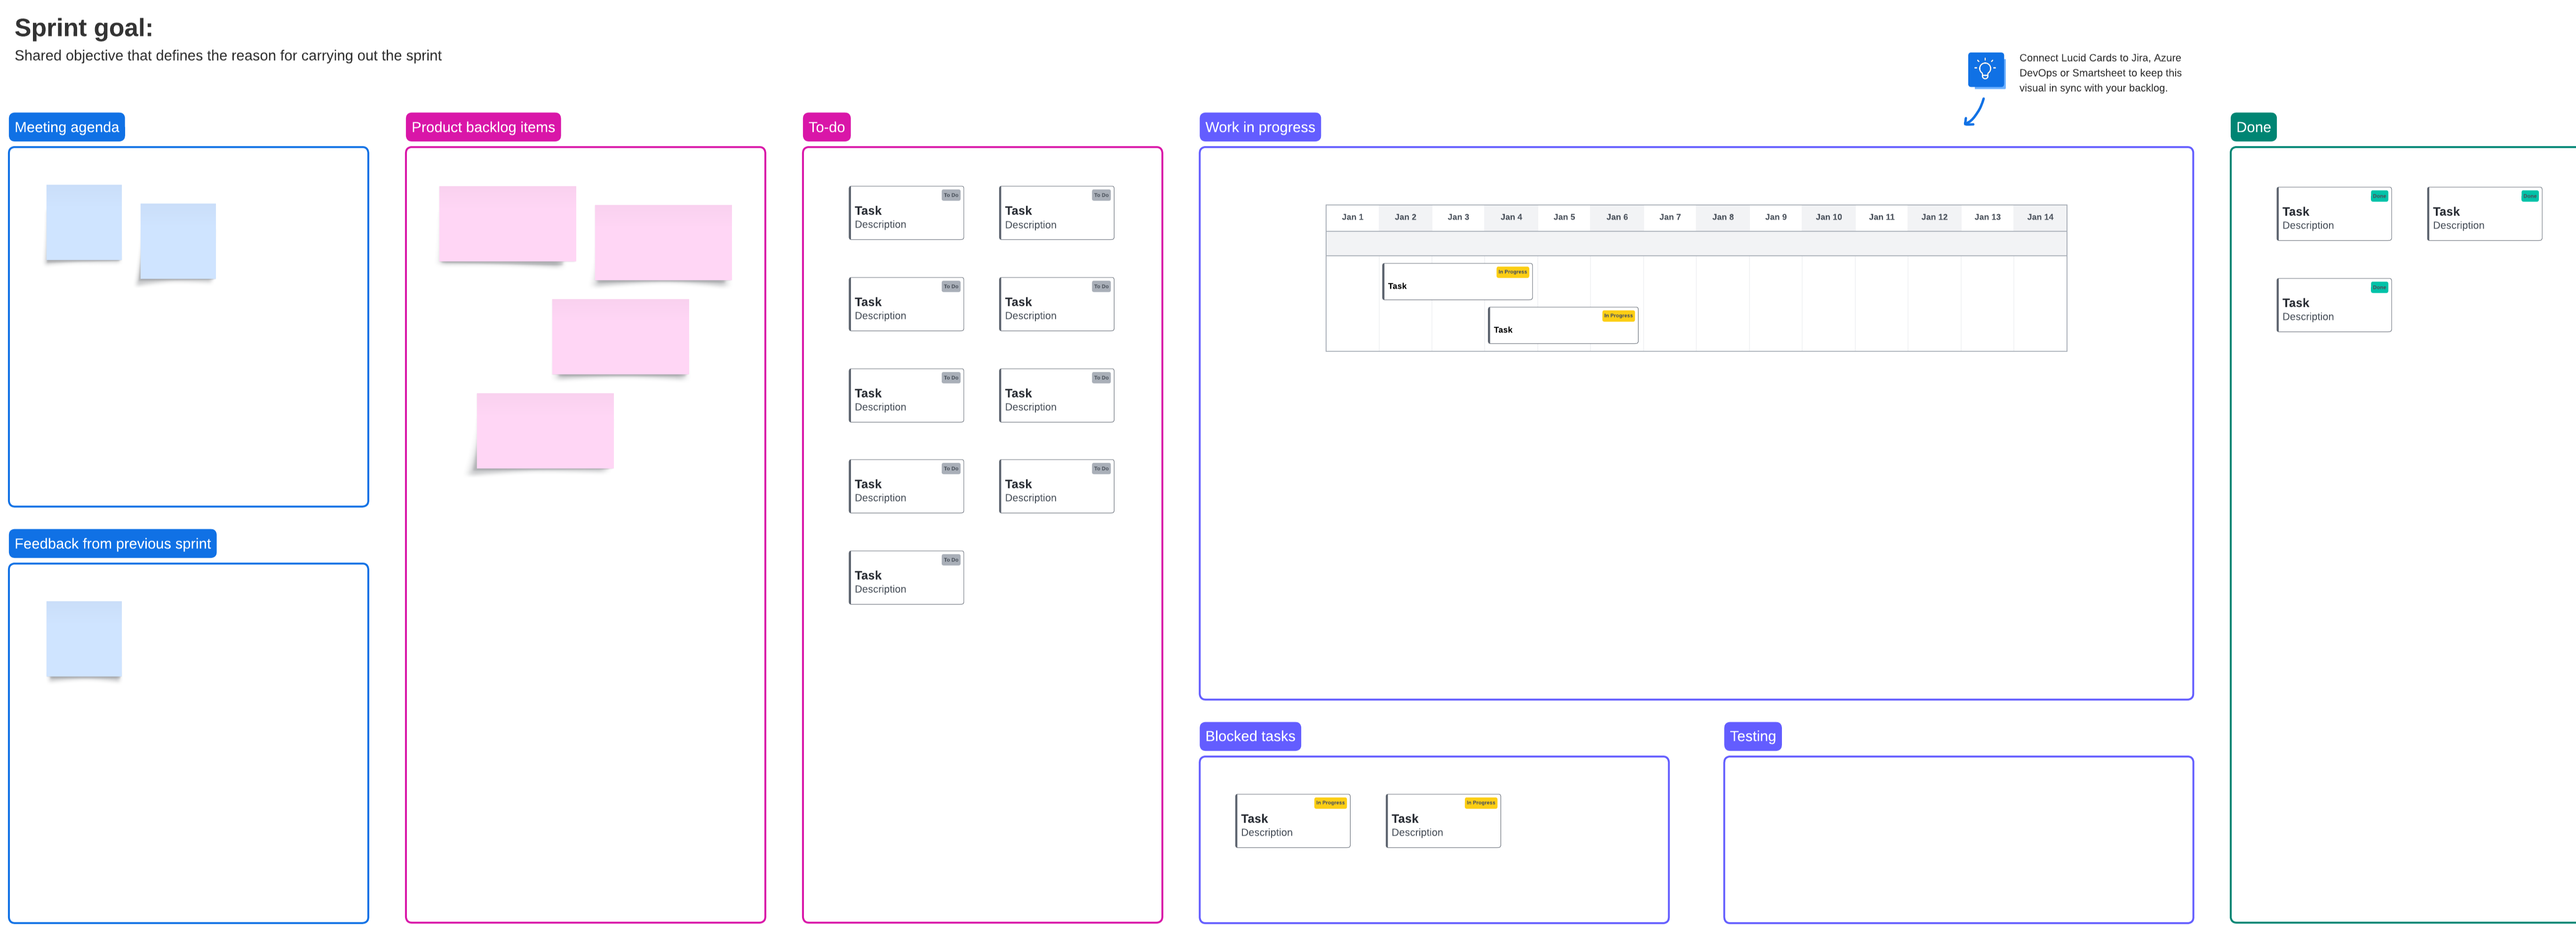Select blue sticky note in Feedback section
This screenshot has height=937, width=2576.
pos(84,639)
